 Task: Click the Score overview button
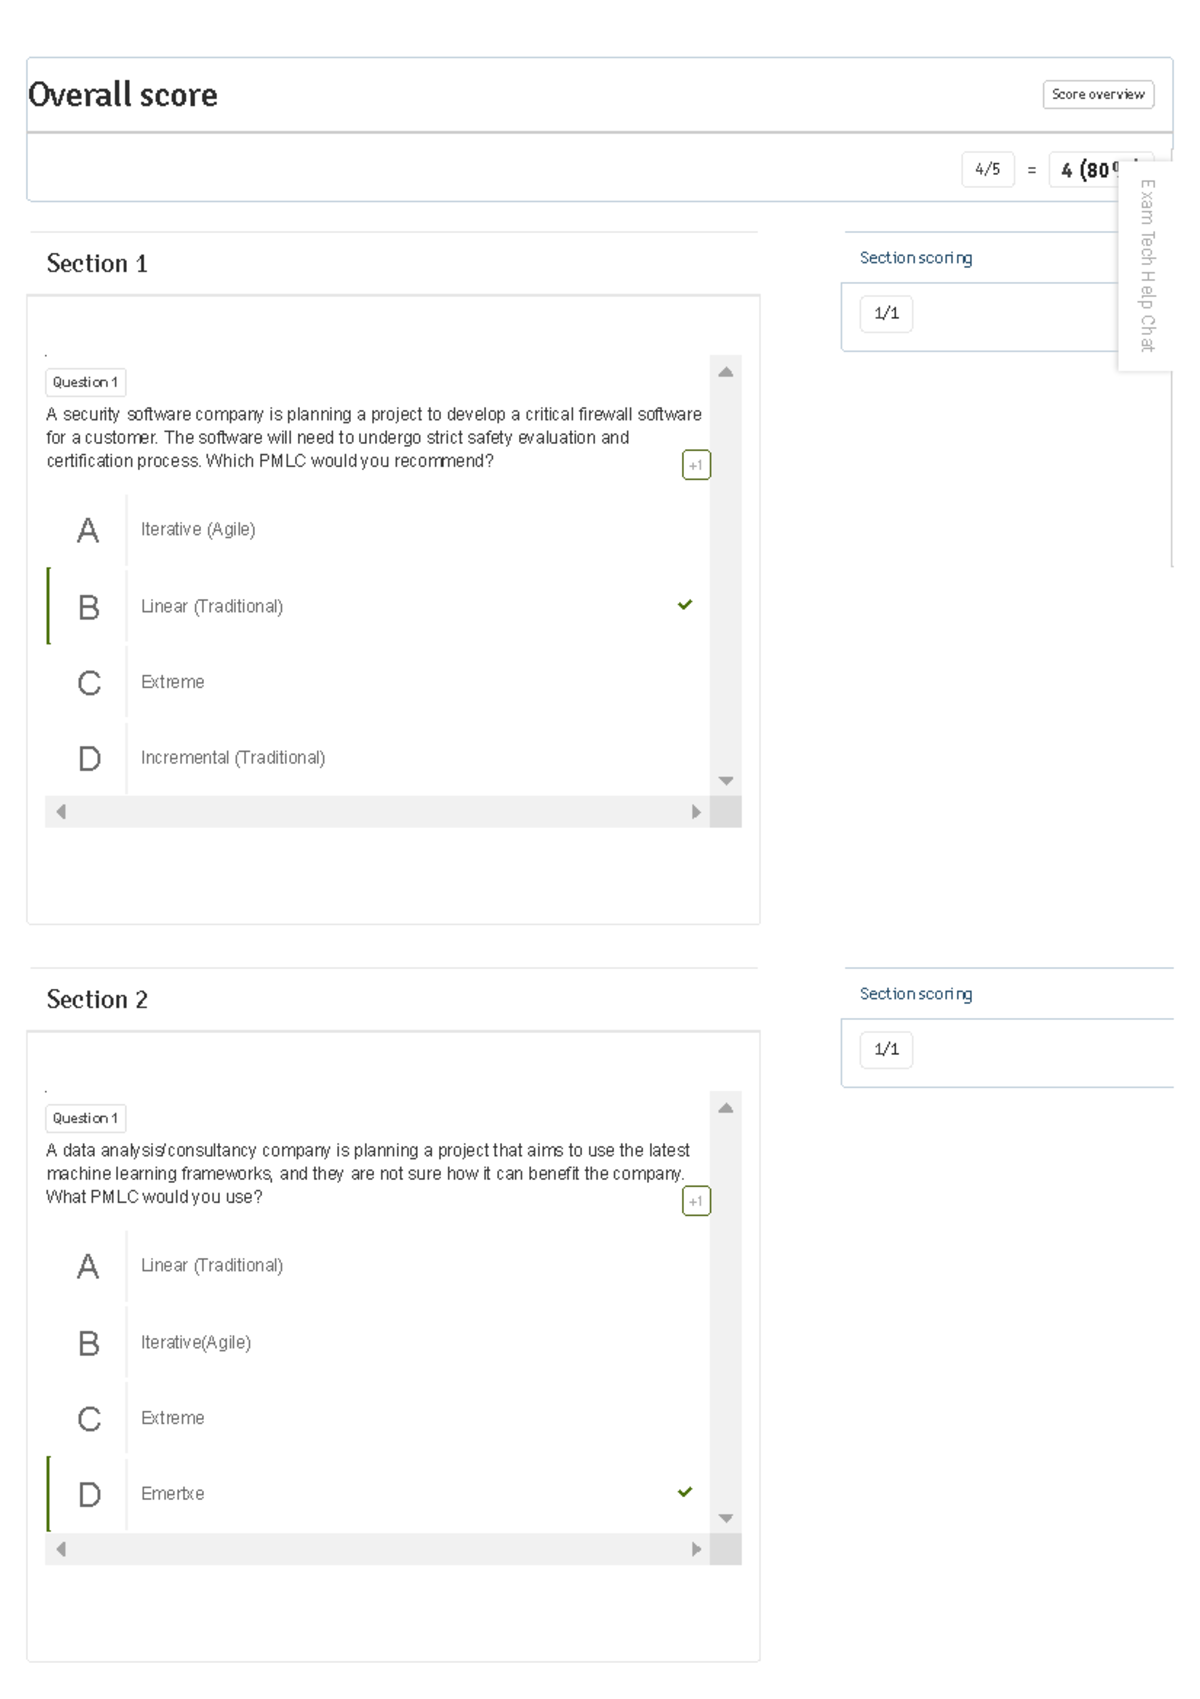(x=1097, y=94)
